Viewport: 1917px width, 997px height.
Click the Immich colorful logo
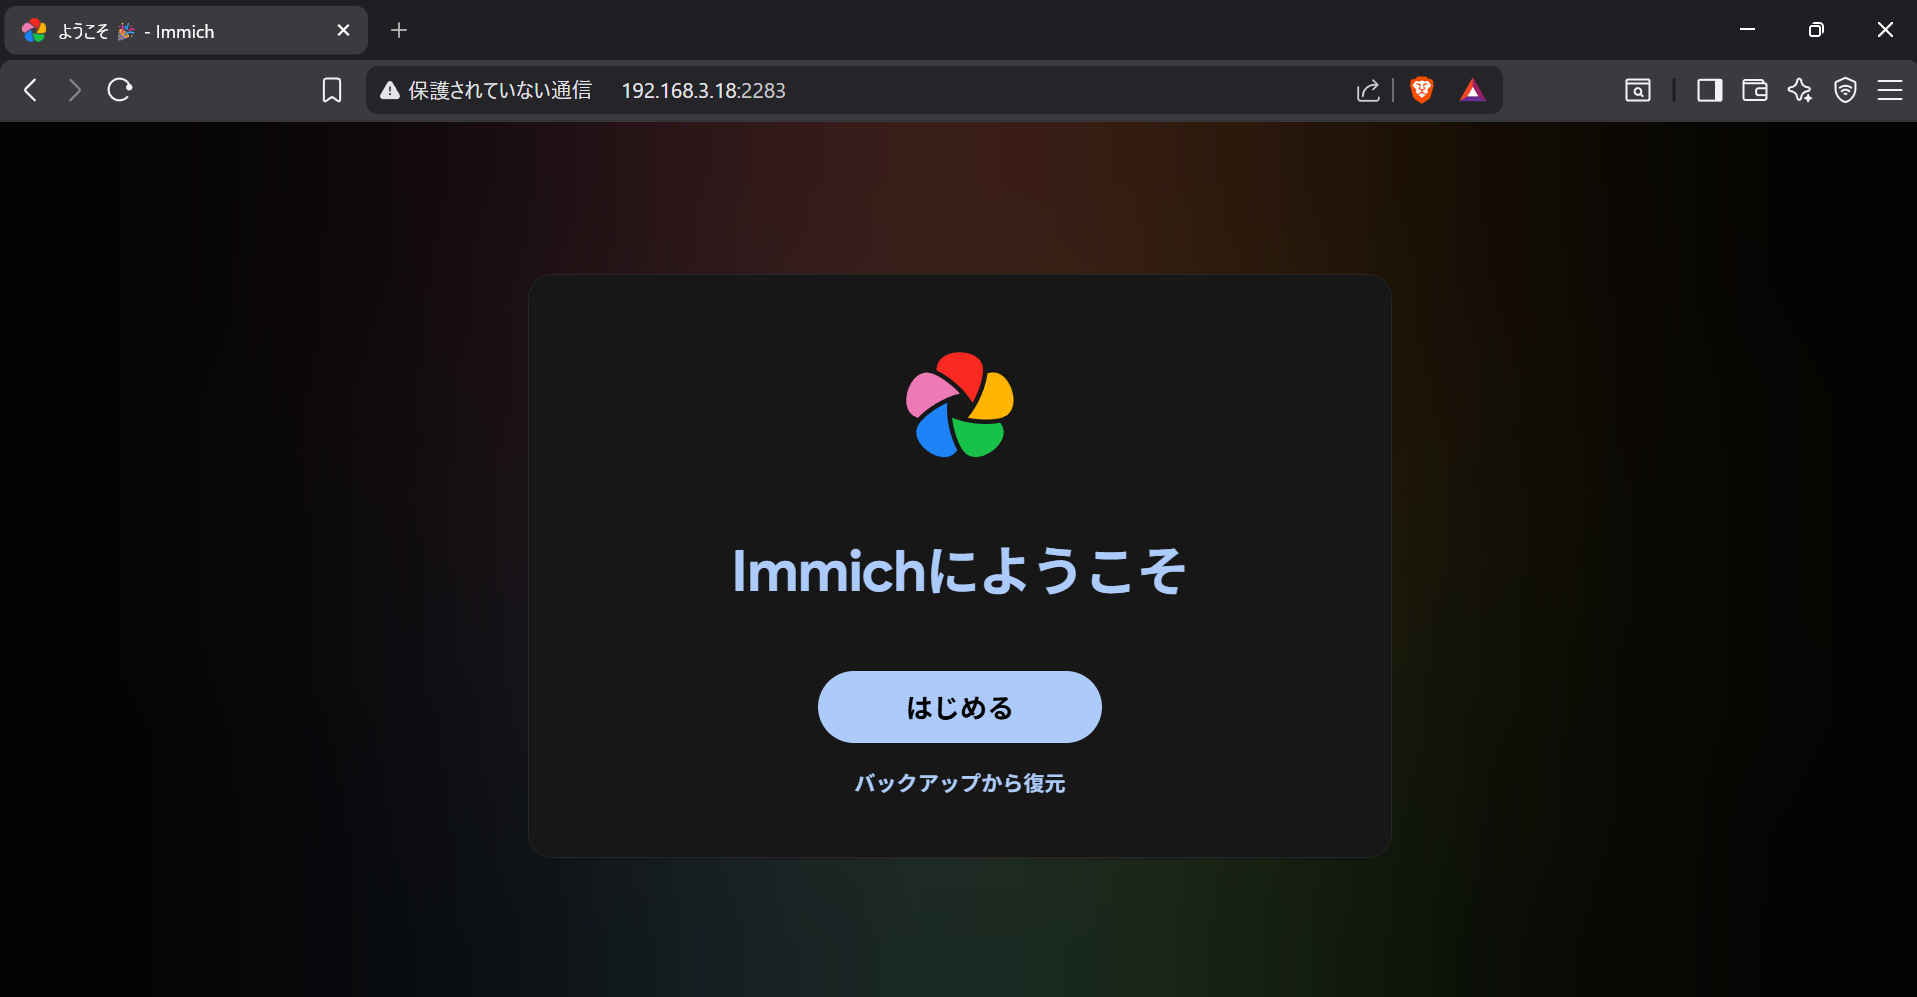958,406
